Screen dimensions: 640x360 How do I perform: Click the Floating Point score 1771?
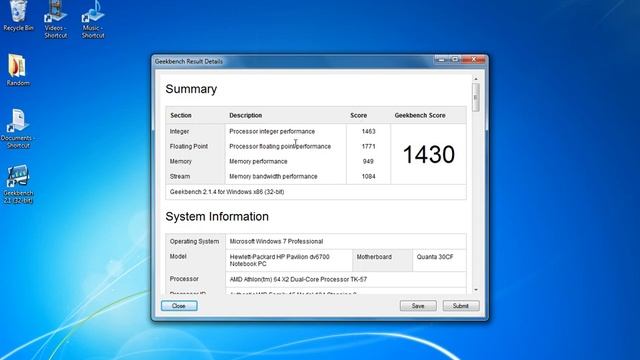(369, 146)
